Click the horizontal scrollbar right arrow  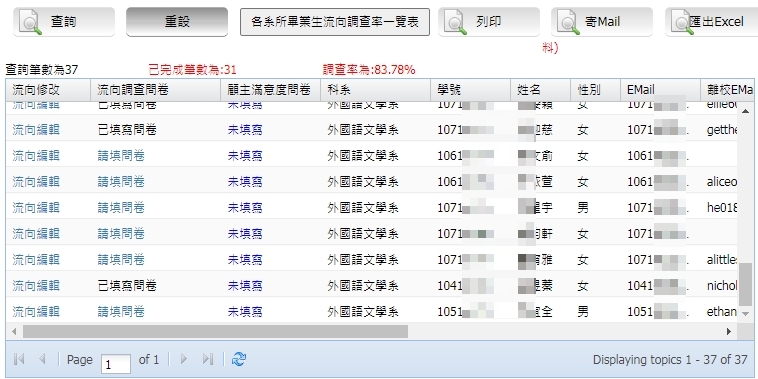729,332
